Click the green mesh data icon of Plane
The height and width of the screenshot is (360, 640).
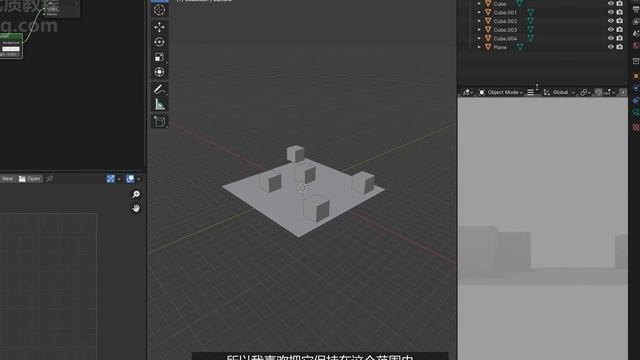click(x=520, y=47)
